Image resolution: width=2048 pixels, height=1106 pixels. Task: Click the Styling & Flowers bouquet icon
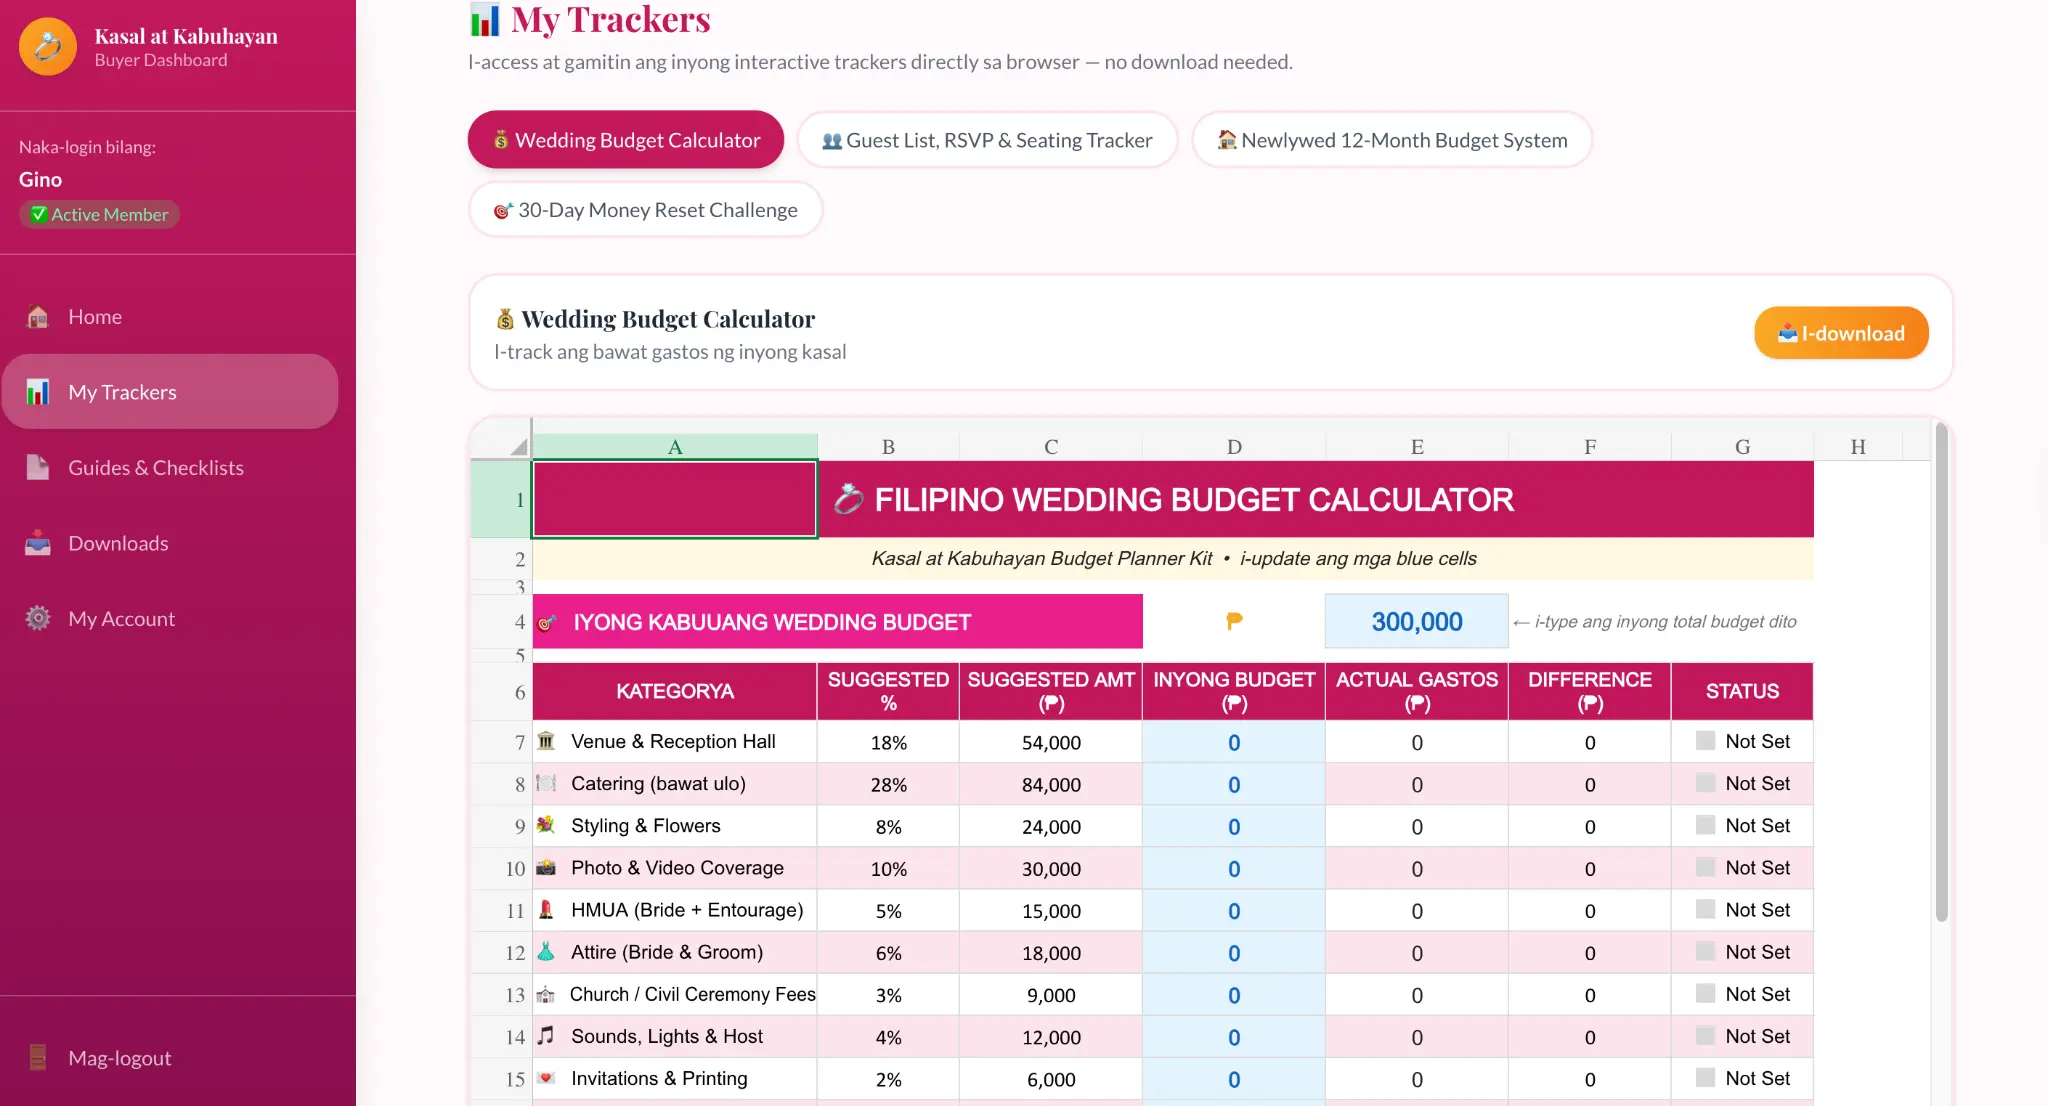pyautogui.click(x=546, y=825)
